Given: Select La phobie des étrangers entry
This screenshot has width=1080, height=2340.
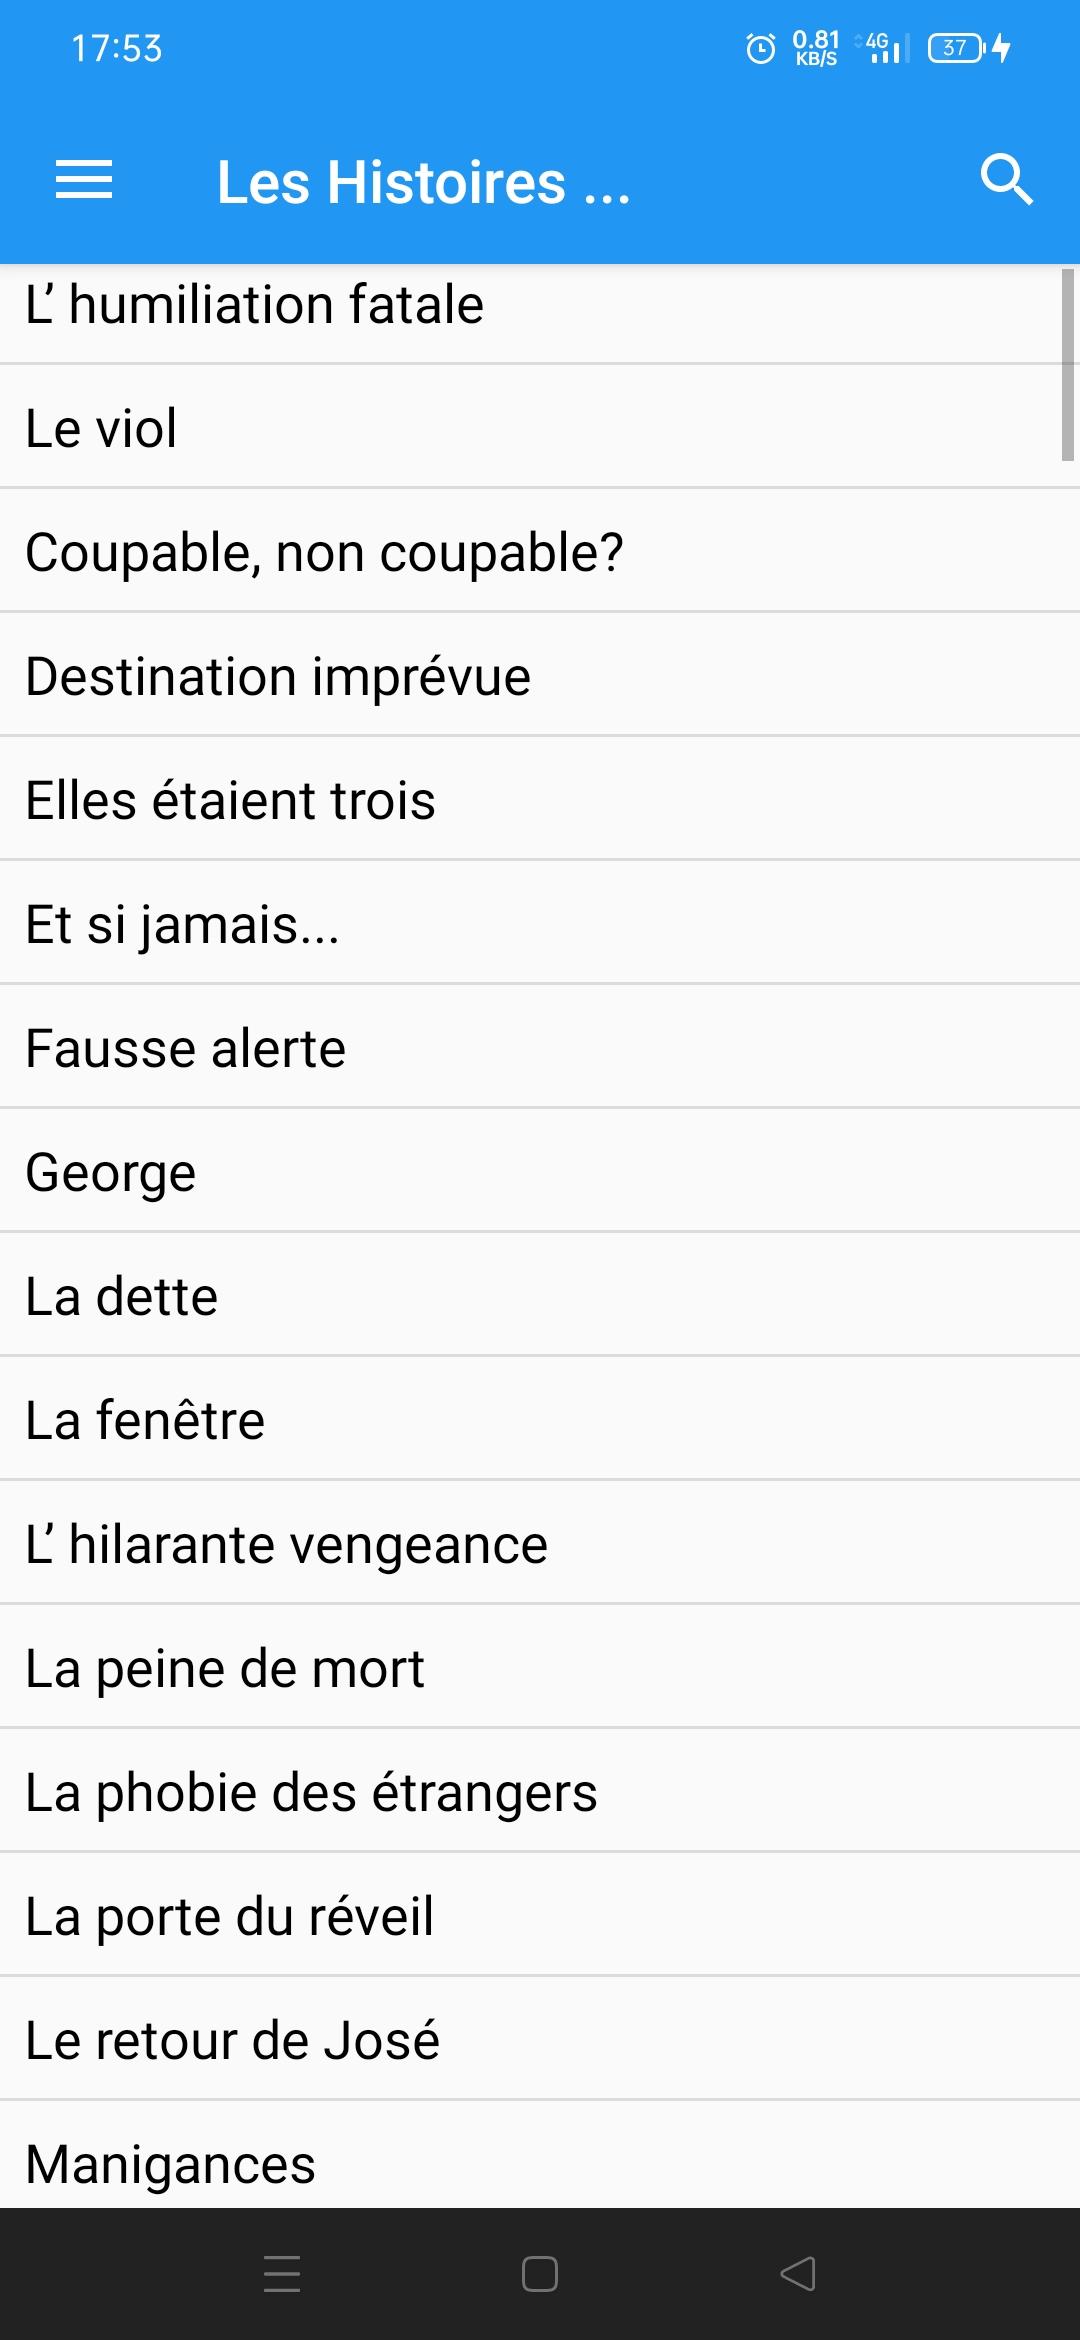Looking at the screenshot, I should coord(540,1791).
